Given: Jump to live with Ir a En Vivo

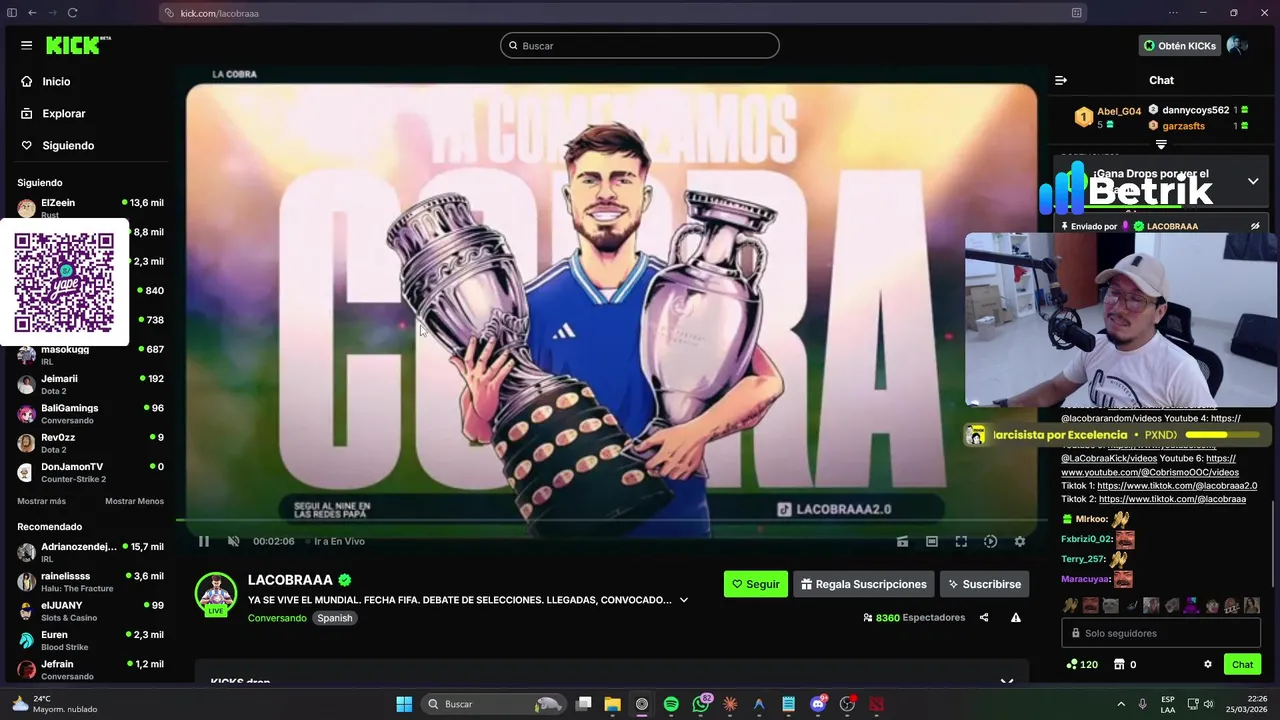Looking at the screenshot, I should (x=339, y=541).
